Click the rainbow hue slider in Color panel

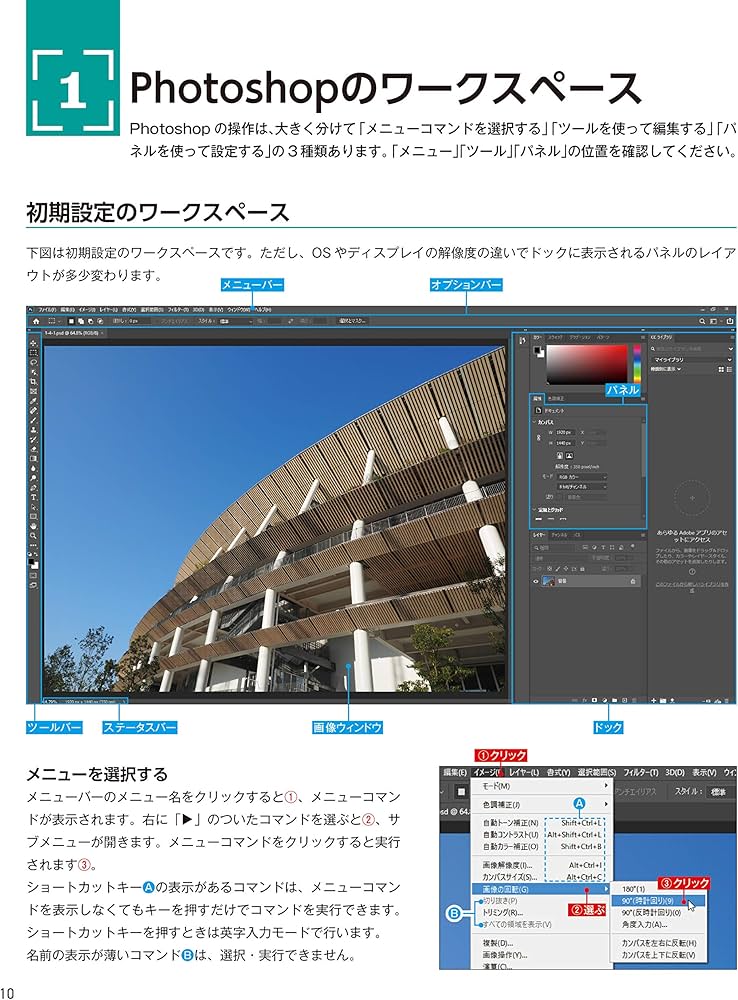pos(637,364)
